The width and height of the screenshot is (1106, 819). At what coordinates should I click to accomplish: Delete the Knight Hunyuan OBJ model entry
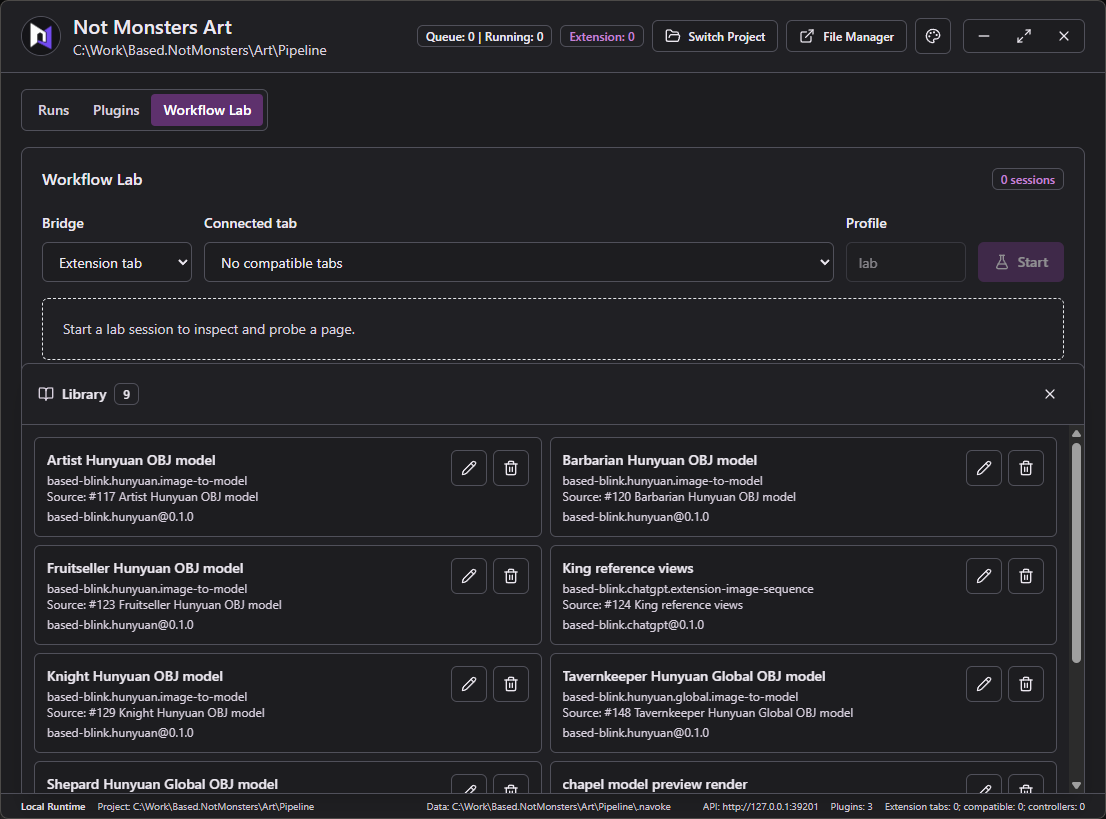(x=511, y=684)
